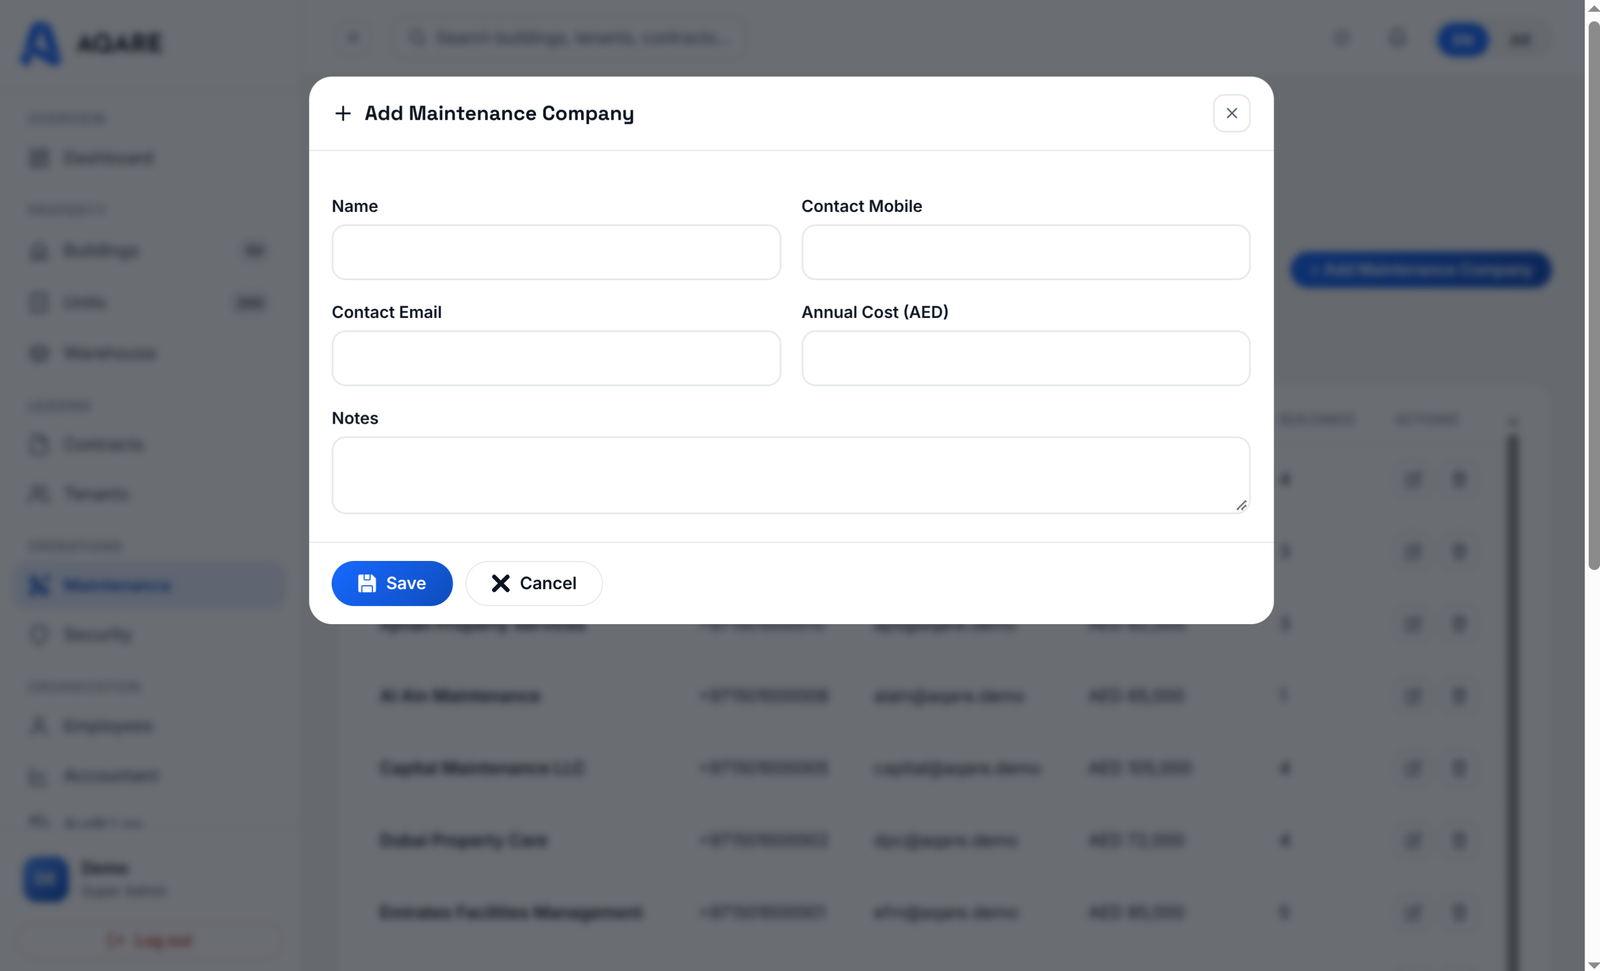Click the Log out link
Image resolution: width=1600 pixels, height=971 pixels.
150,941
